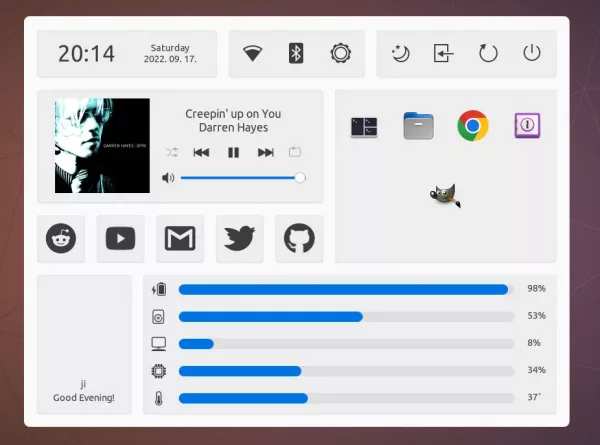Click the 53% value label
600x445 pixels.
536,316
